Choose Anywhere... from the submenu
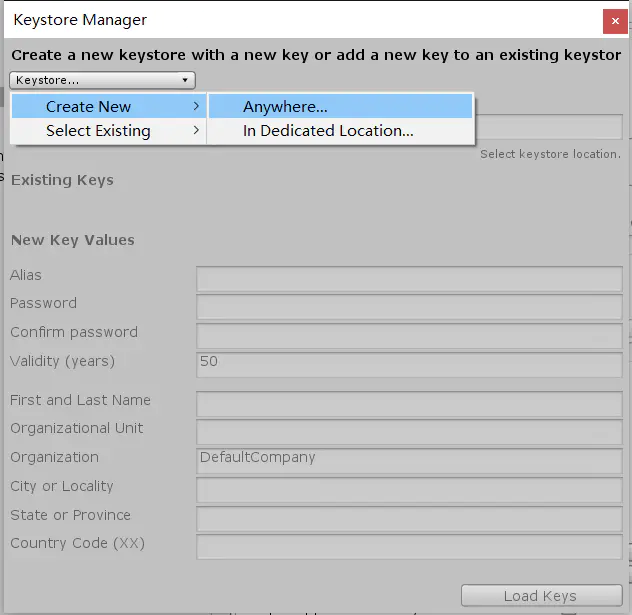The image size is (632, 615). (340, 106)
